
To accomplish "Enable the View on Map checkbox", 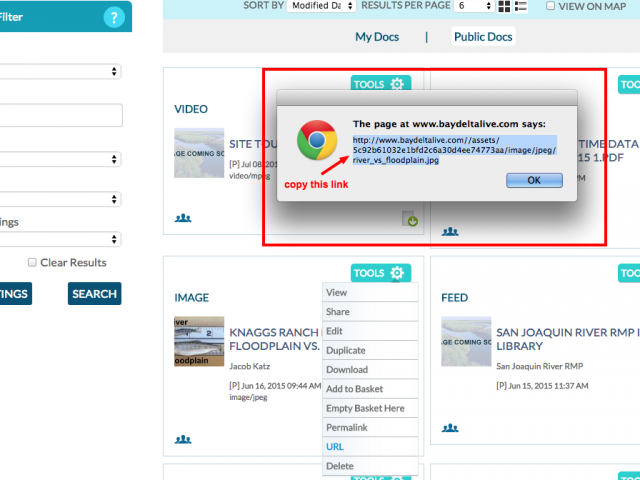I will click(550, 6).
